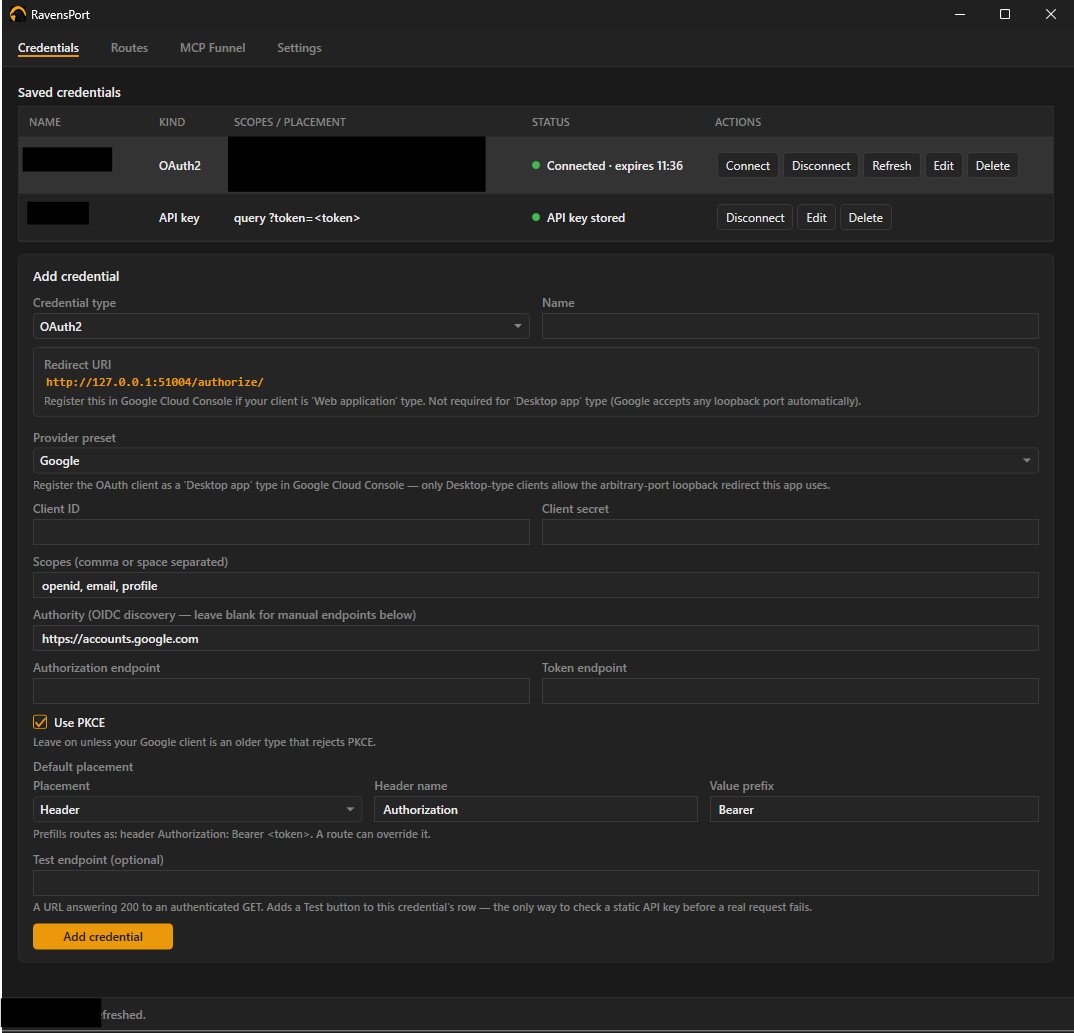
Task: Click the 'Add credential' section heading
Action: point(76,277)
